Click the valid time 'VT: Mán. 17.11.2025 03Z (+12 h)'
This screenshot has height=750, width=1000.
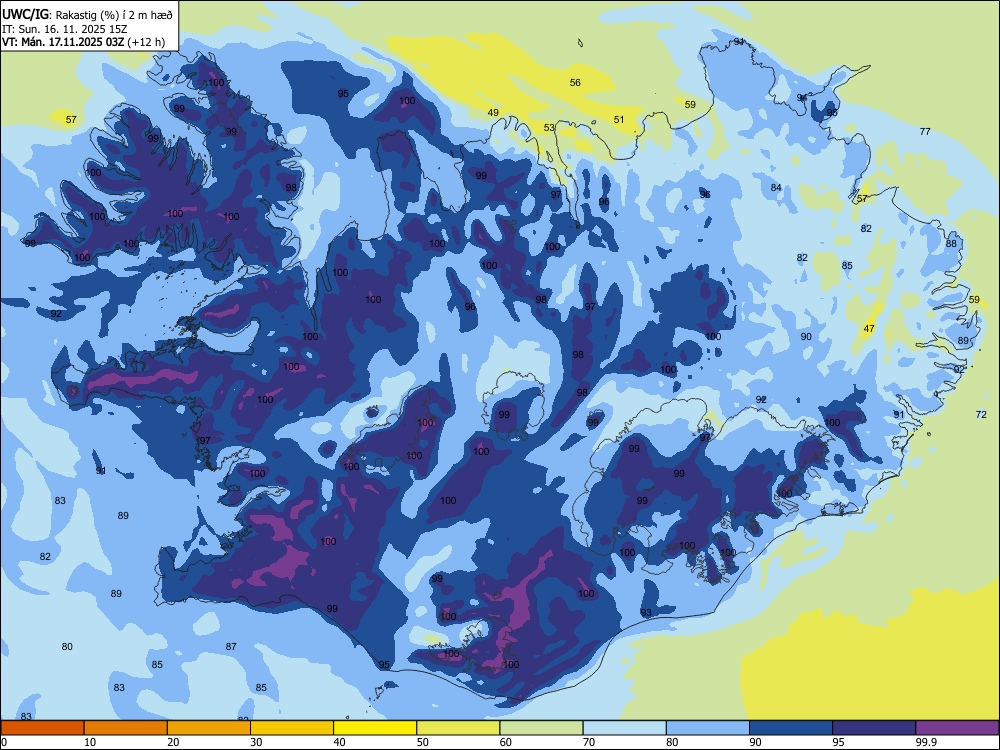(84, 42)
